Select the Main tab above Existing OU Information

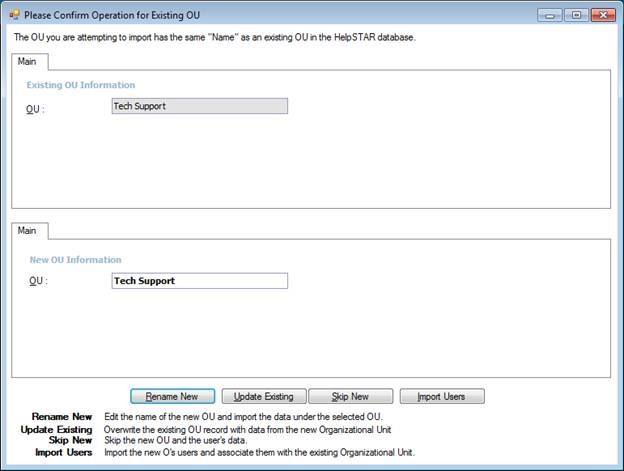coord(28,61)
